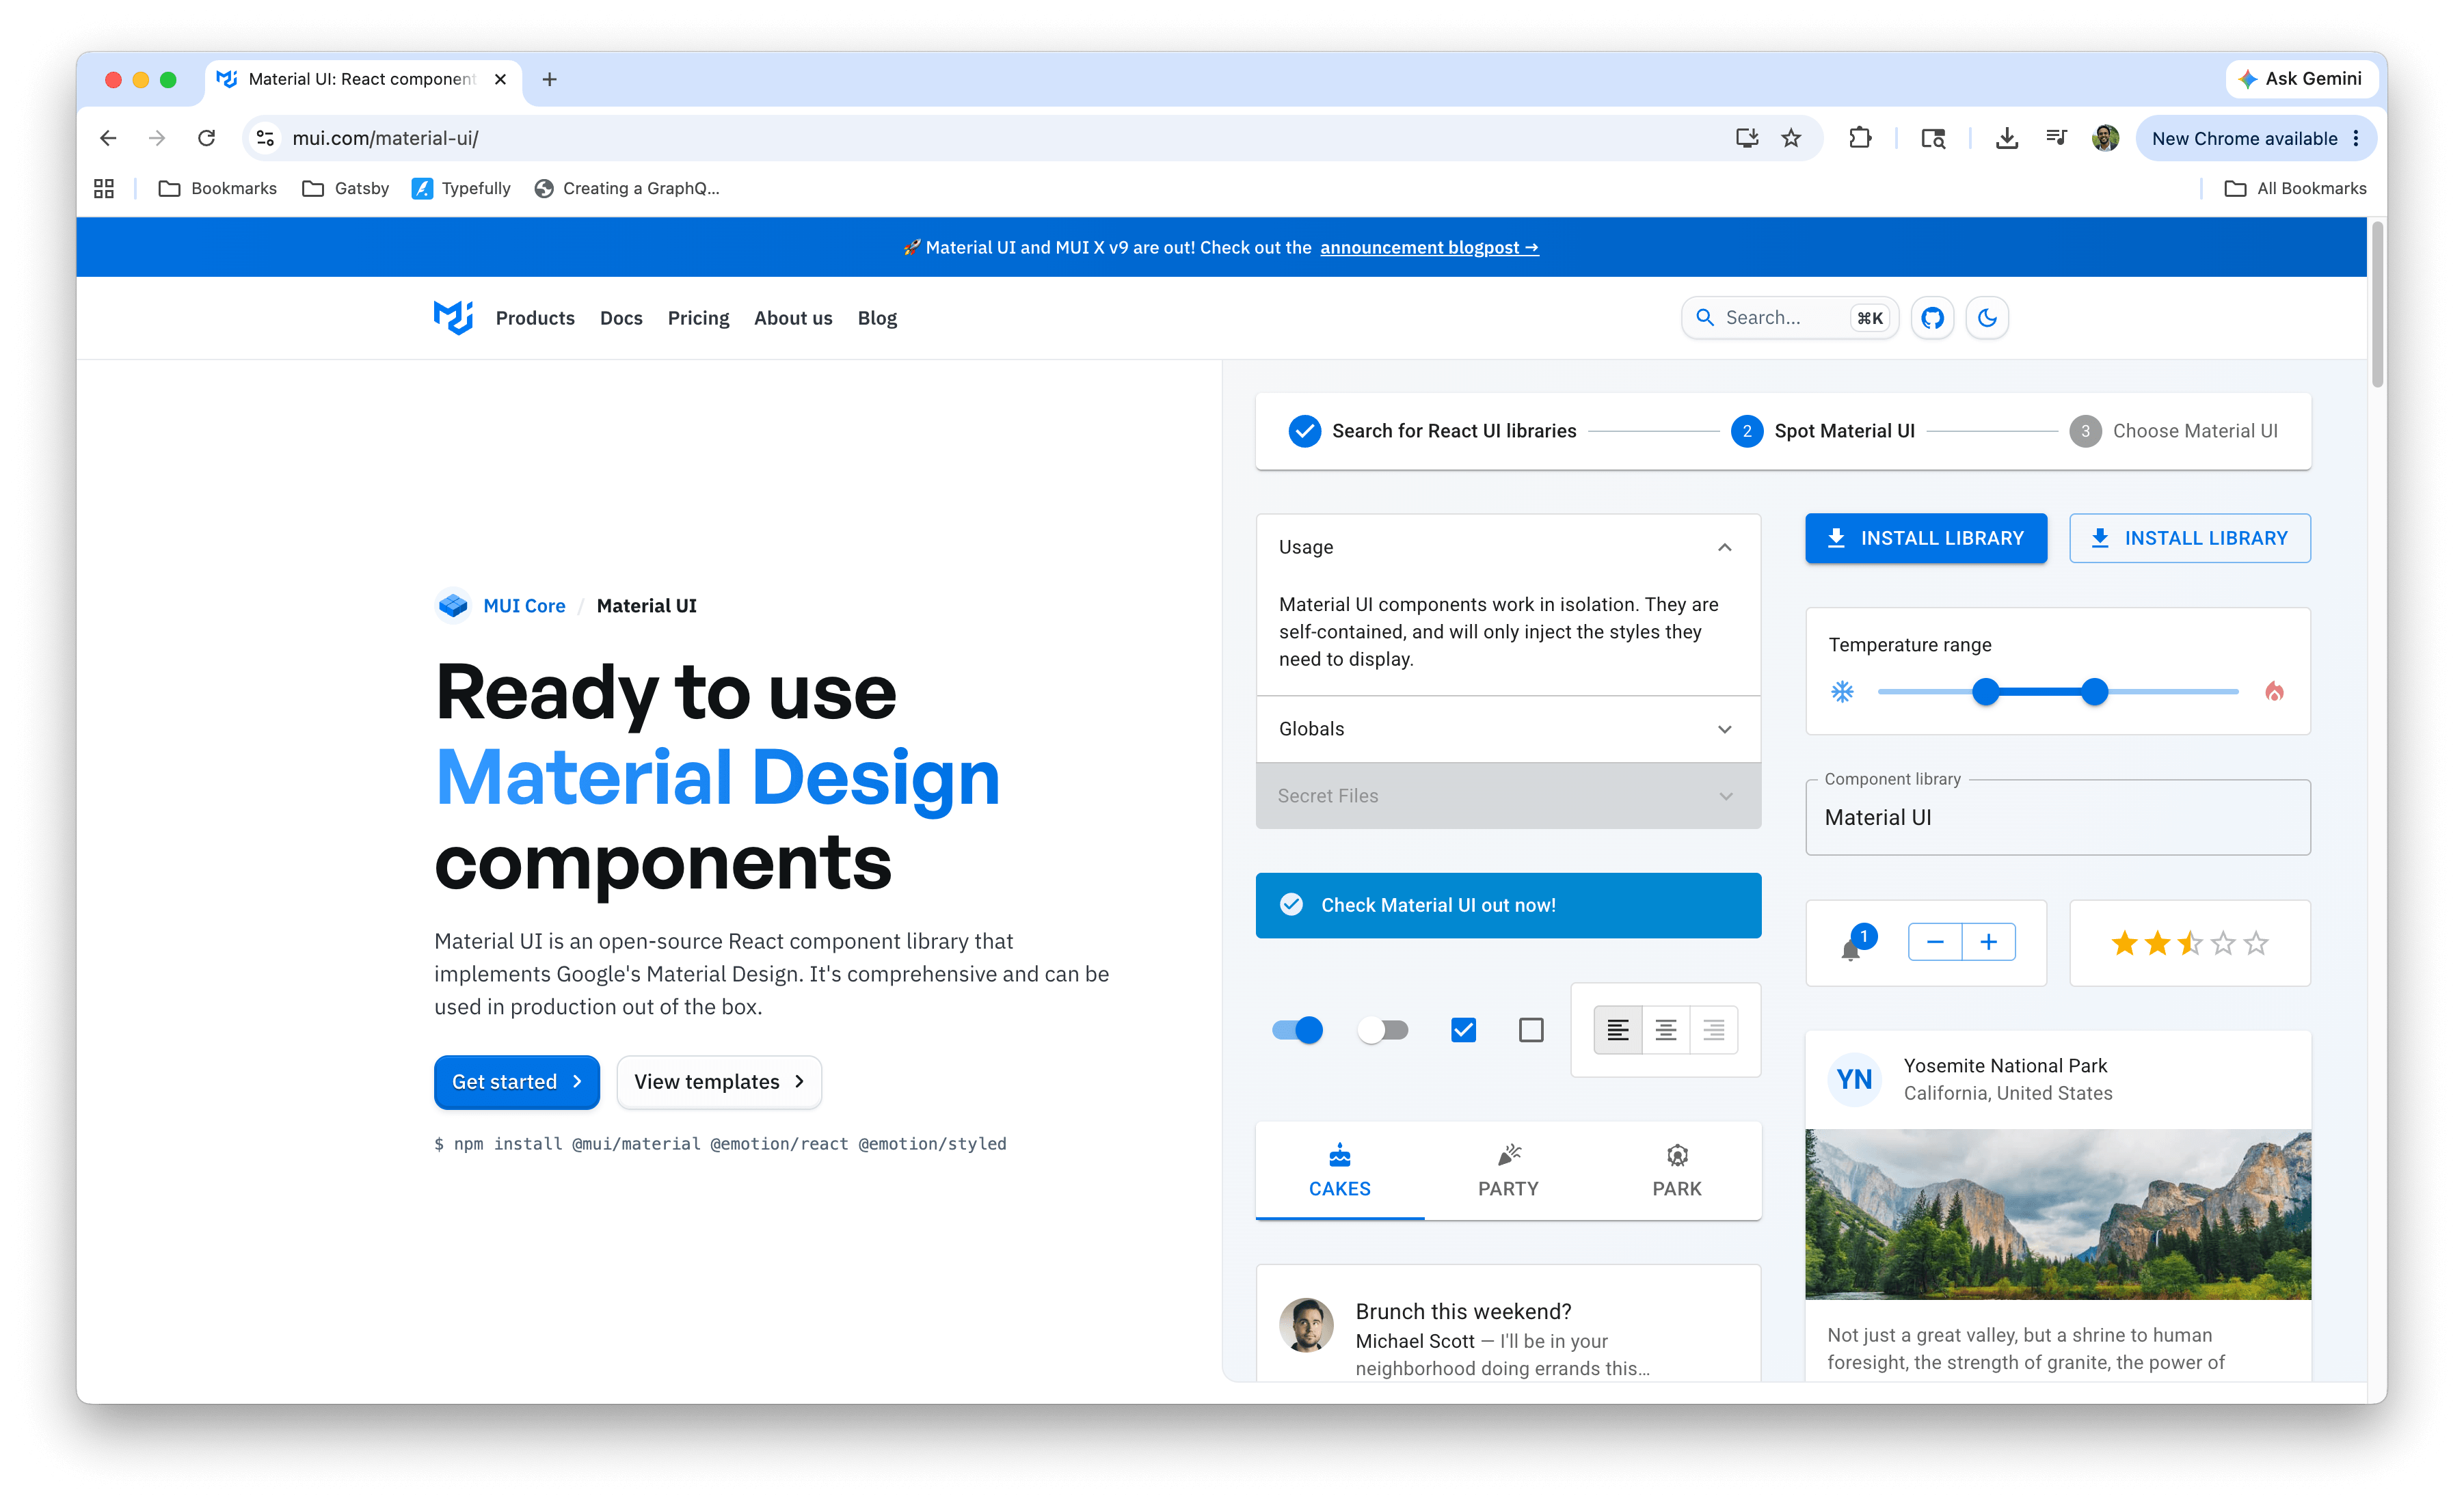Click the Yosemite valley photo

tap(2058, 1215)
